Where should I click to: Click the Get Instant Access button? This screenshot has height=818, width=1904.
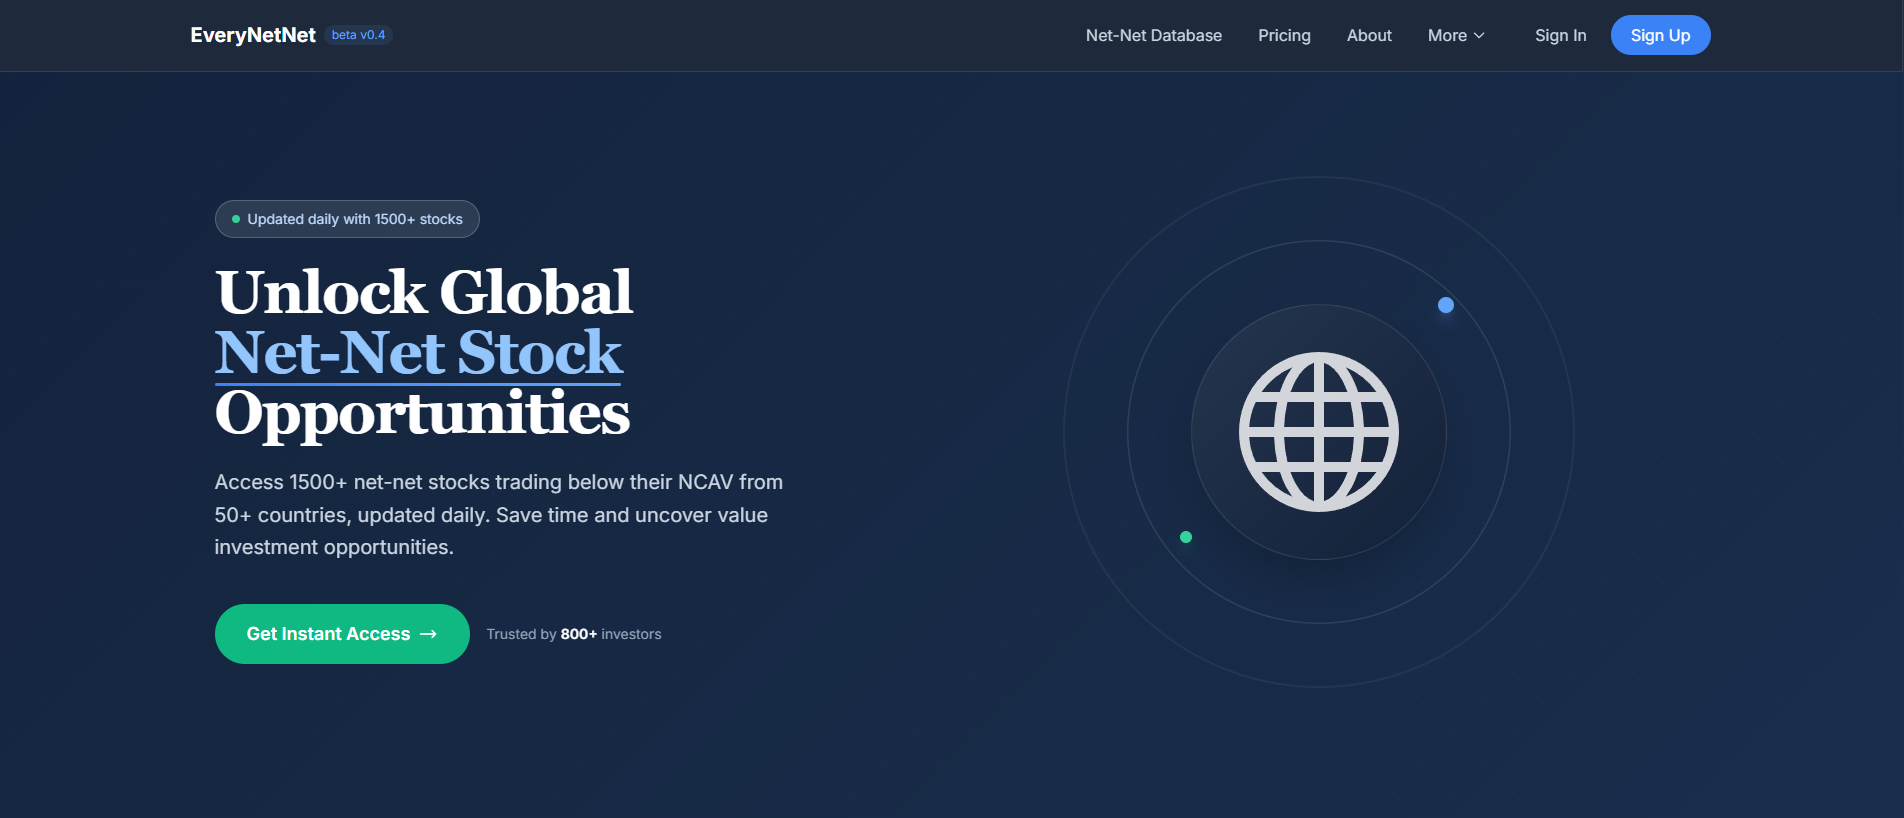tap(342, 634)
